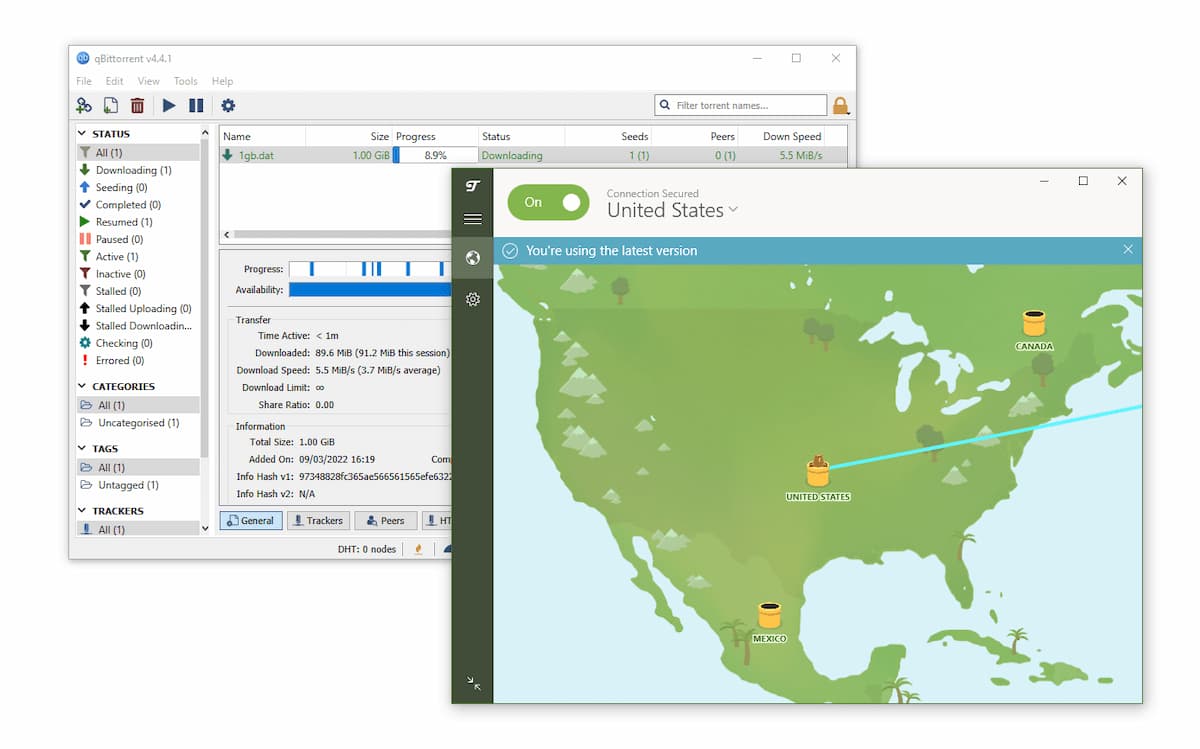This screenshot has height=749, width=1200.
Task: Select the Canada tunnel on the map
Action: pyautogui.click(x=1034, y=324)
